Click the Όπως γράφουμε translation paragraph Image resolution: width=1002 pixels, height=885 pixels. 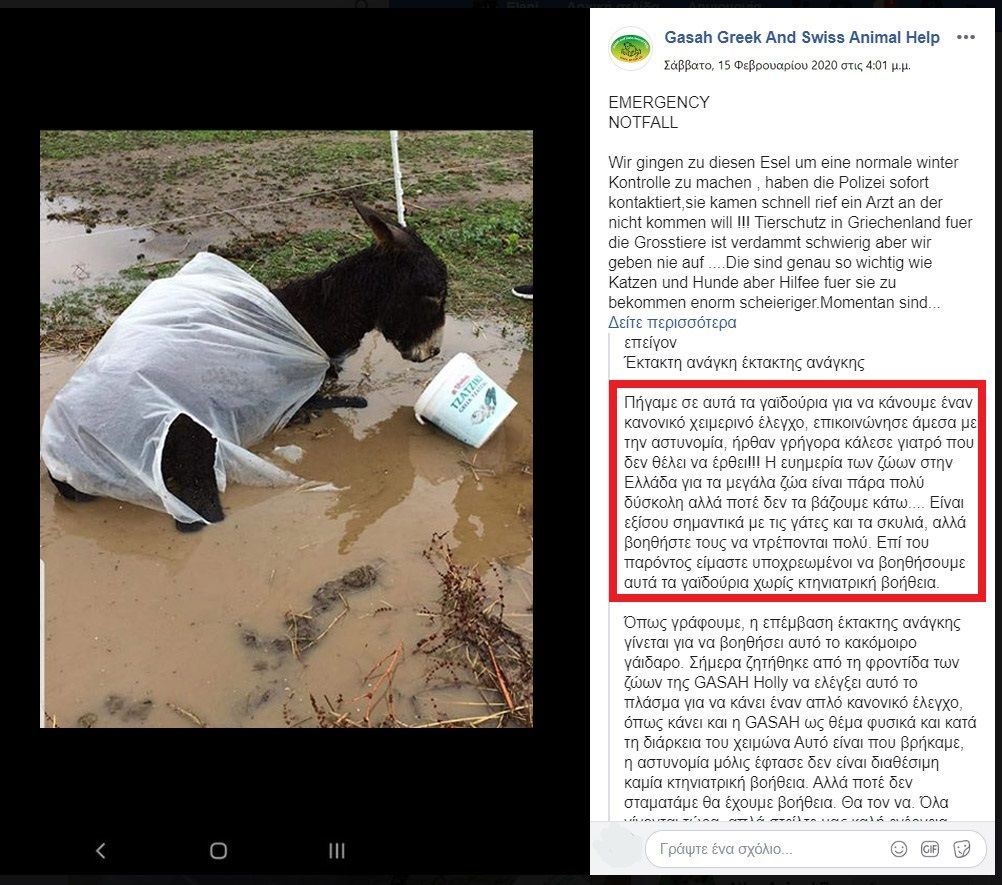800,712
